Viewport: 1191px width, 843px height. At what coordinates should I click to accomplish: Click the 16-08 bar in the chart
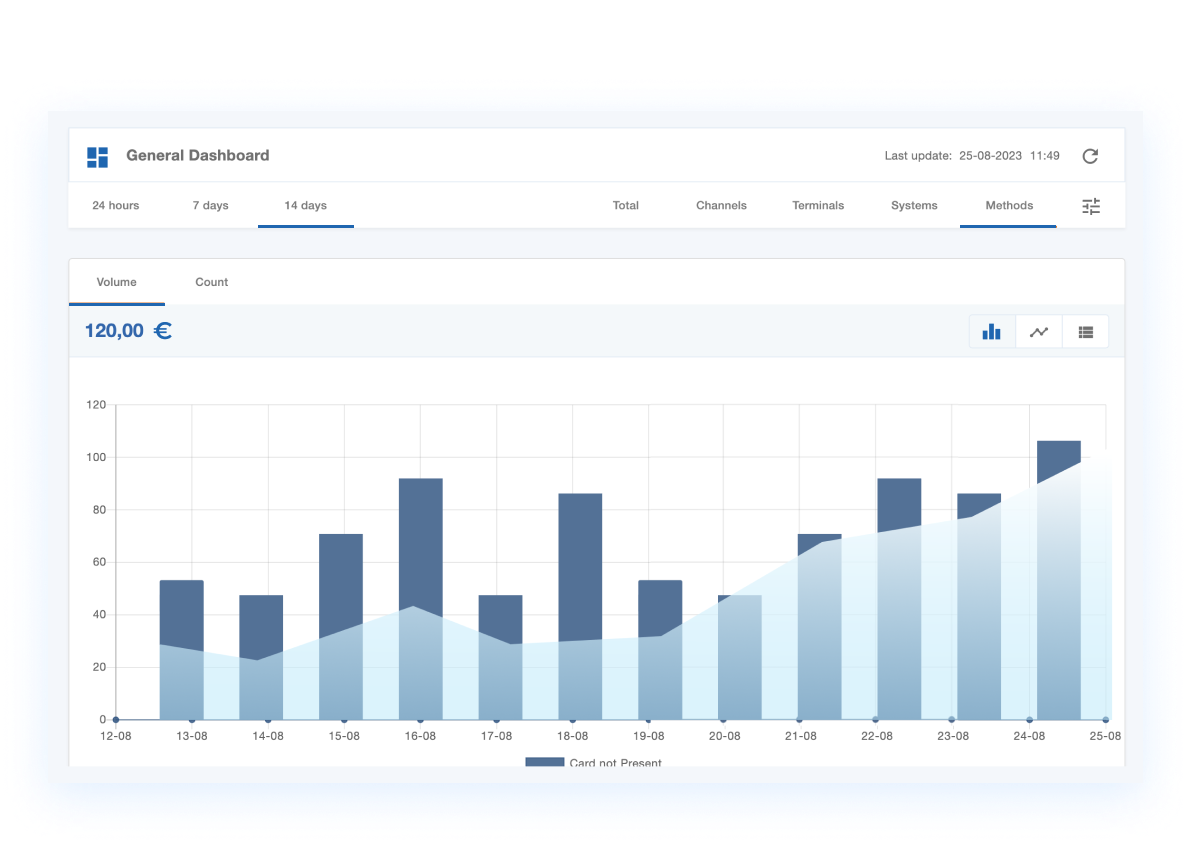[420, 540]
